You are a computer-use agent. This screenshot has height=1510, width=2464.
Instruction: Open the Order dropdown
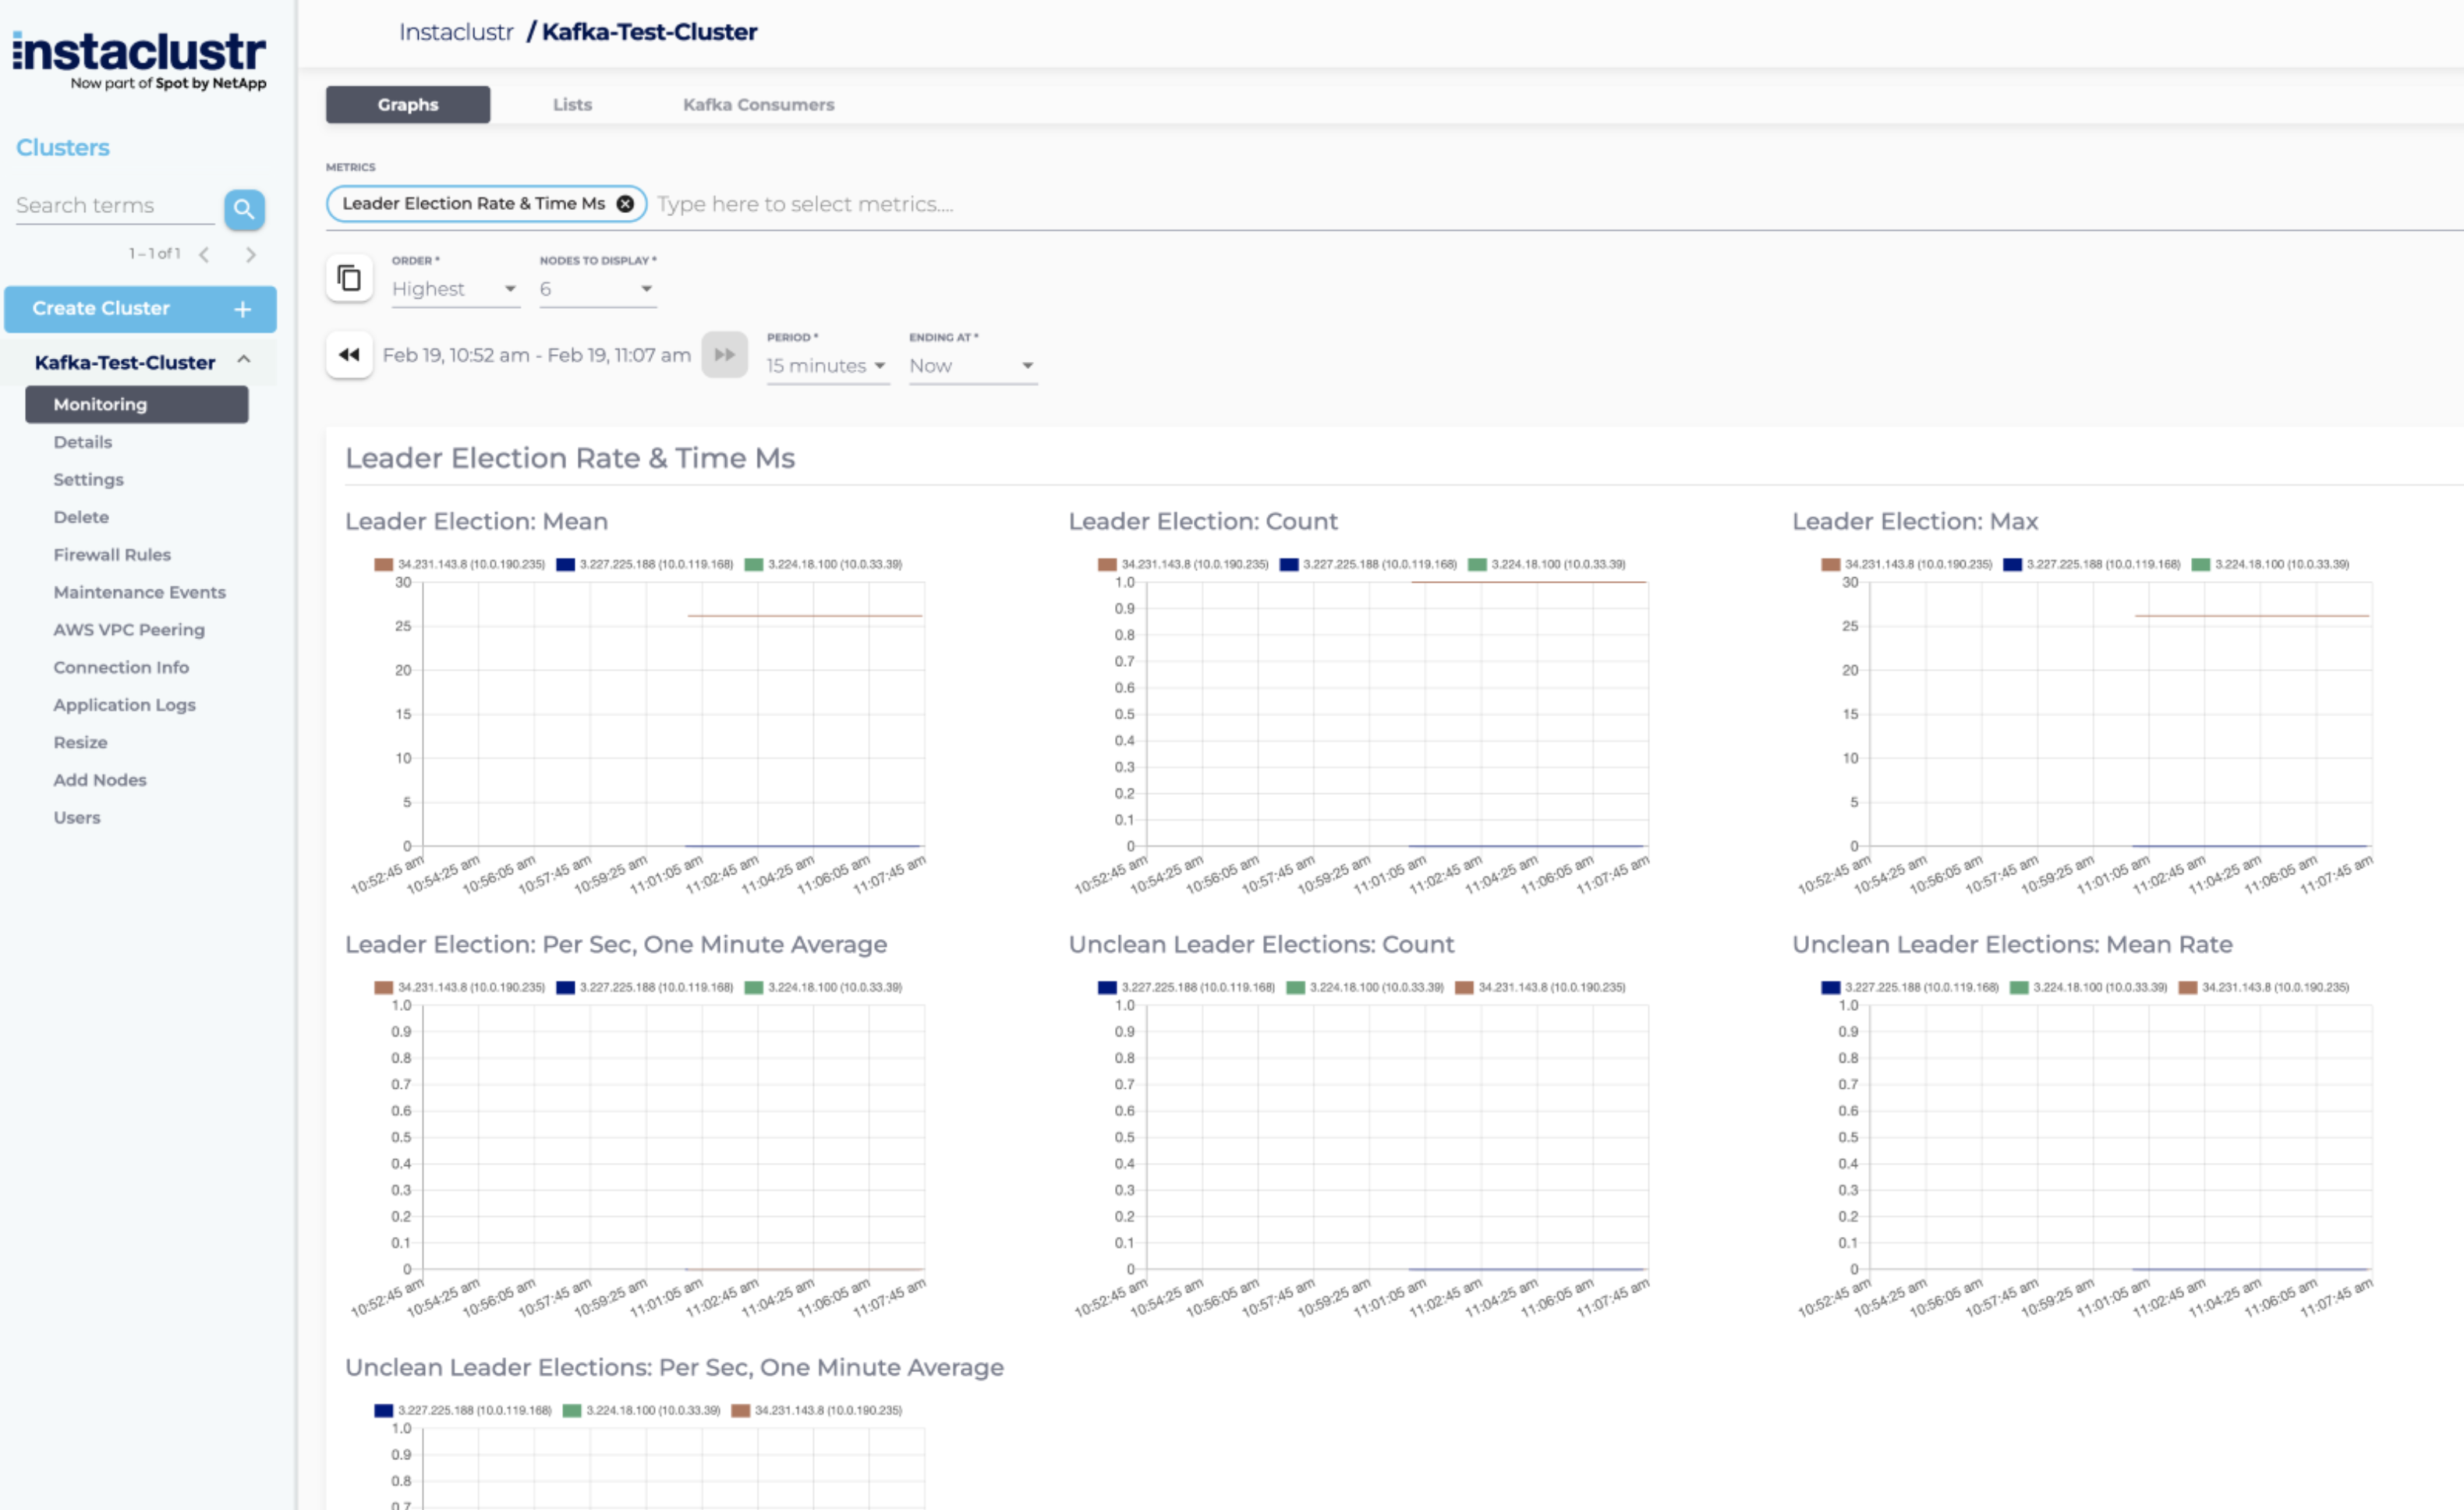455,289
